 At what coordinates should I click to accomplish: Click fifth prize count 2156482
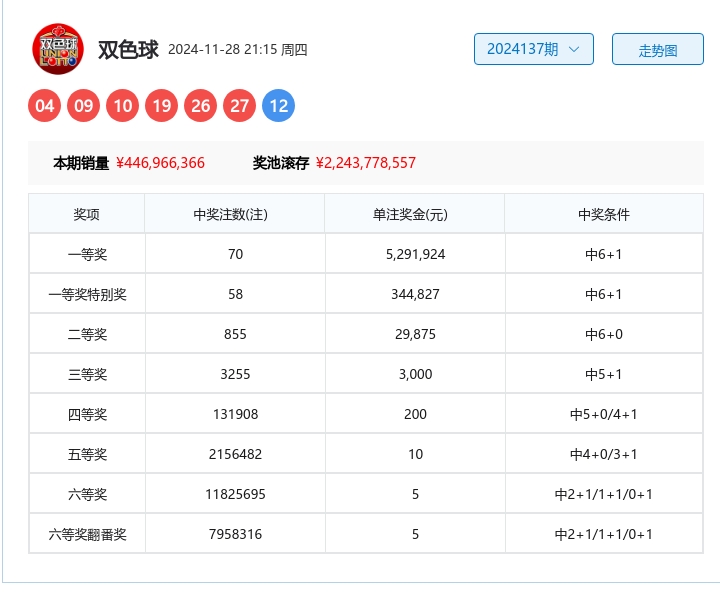pyautogui.click(x=236, y=454)
